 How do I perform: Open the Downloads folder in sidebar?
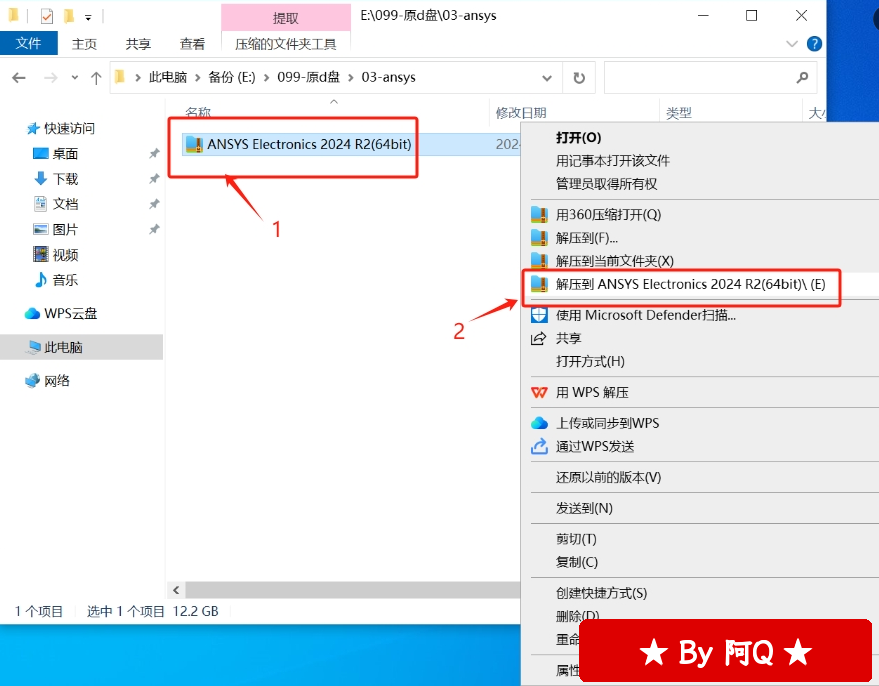point(65,179)
